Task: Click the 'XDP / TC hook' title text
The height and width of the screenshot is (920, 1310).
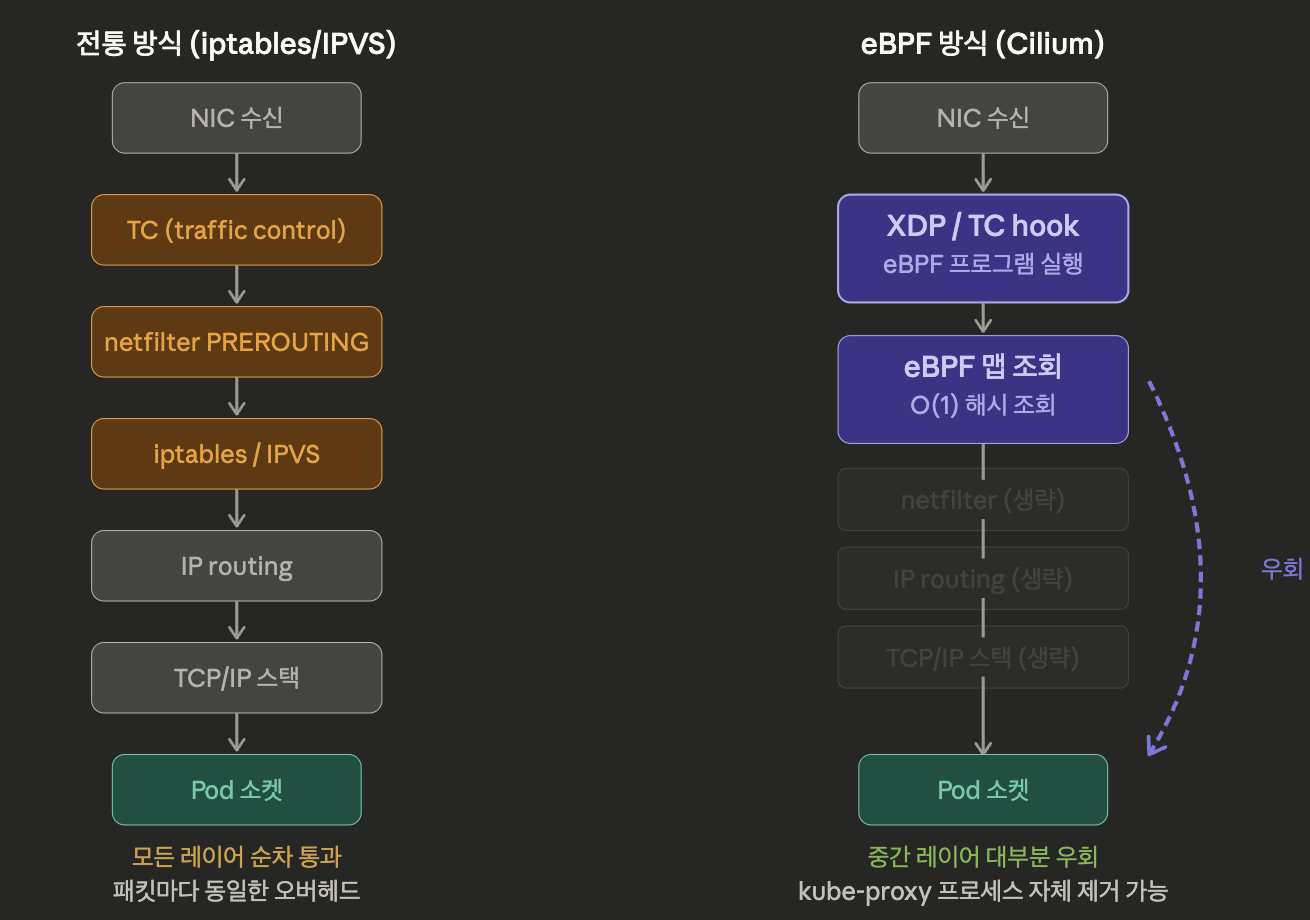Action: [x=983, y=226]
